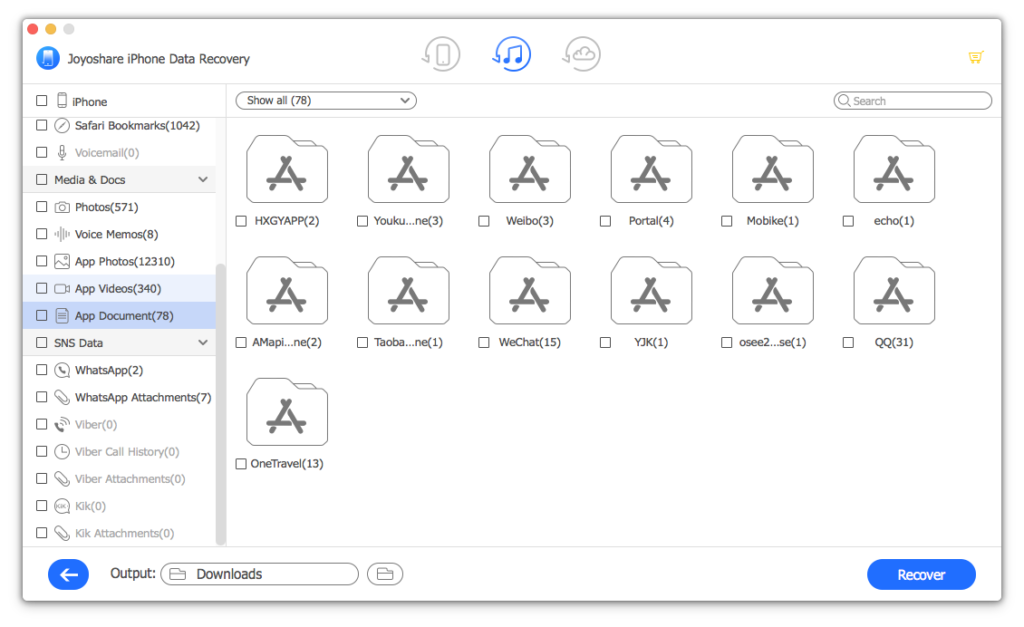
Task: Click the WhatsApp phone bubble icon
Action: [62, 370]
